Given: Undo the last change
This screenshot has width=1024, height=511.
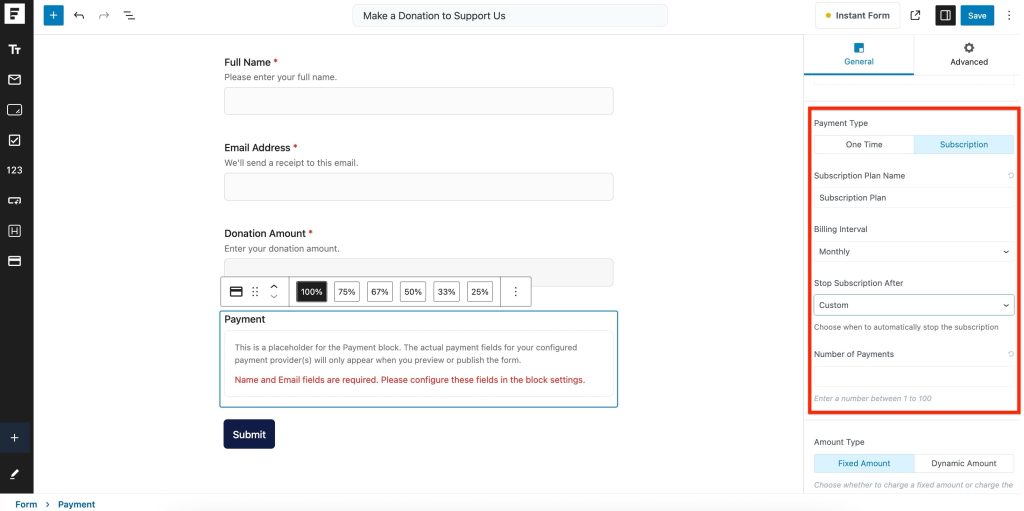Looking at the screenshot, I should (79, 16).
